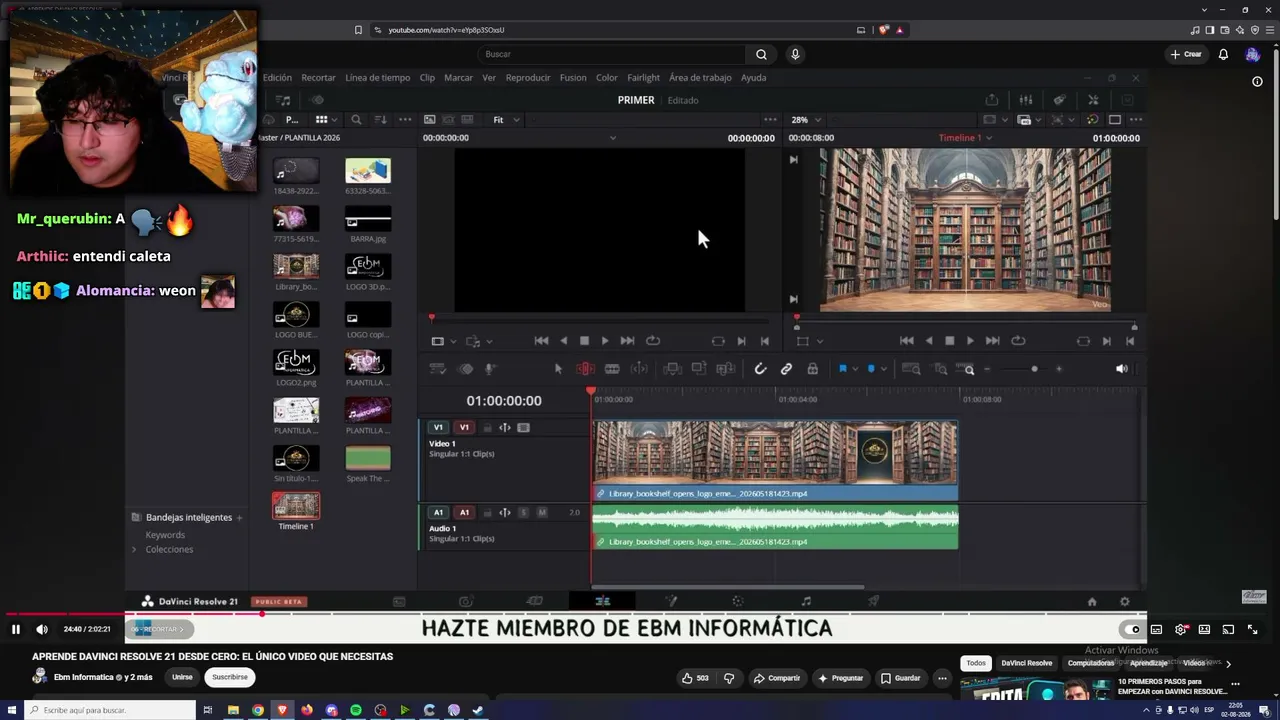
Task: Open the Línea de tiempo menu
Action: click(378, 78)
